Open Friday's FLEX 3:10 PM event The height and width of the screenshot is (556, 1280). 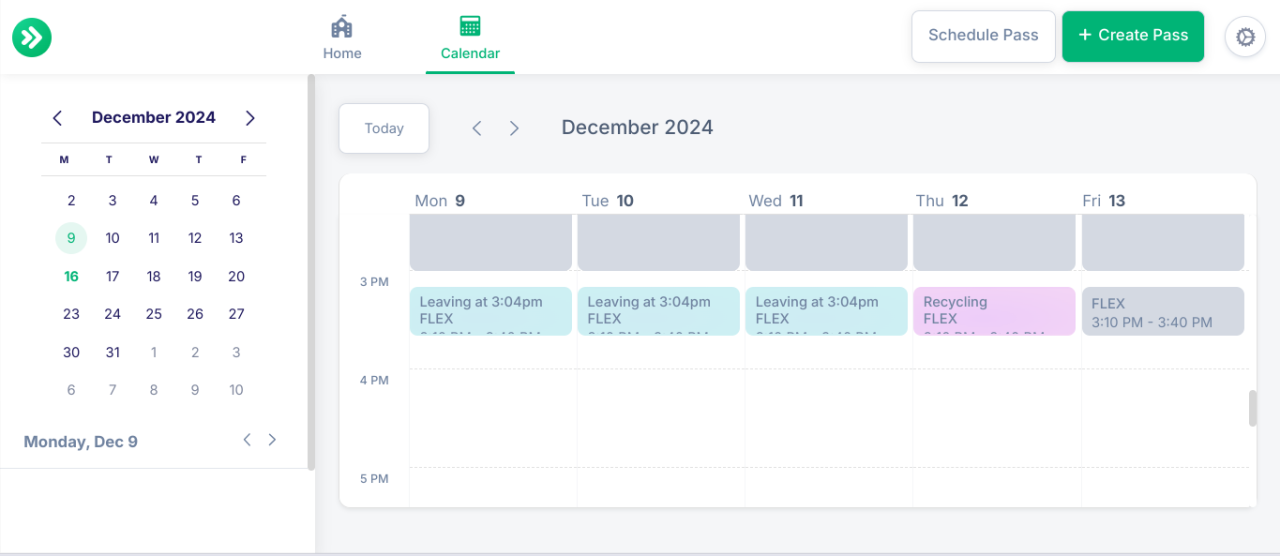1162,311
